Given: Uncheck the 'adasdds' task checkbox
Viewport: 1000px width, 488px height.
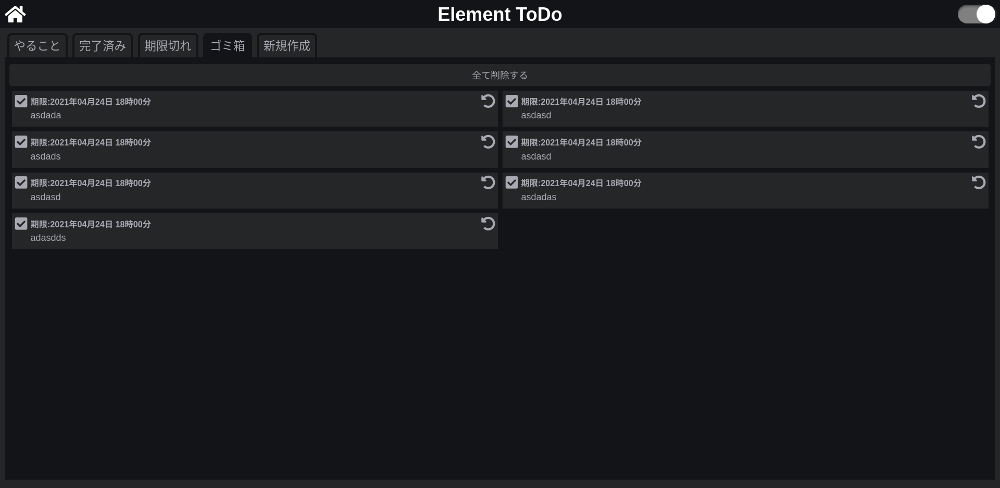Looking at the screenshot, I should (21, 223).
